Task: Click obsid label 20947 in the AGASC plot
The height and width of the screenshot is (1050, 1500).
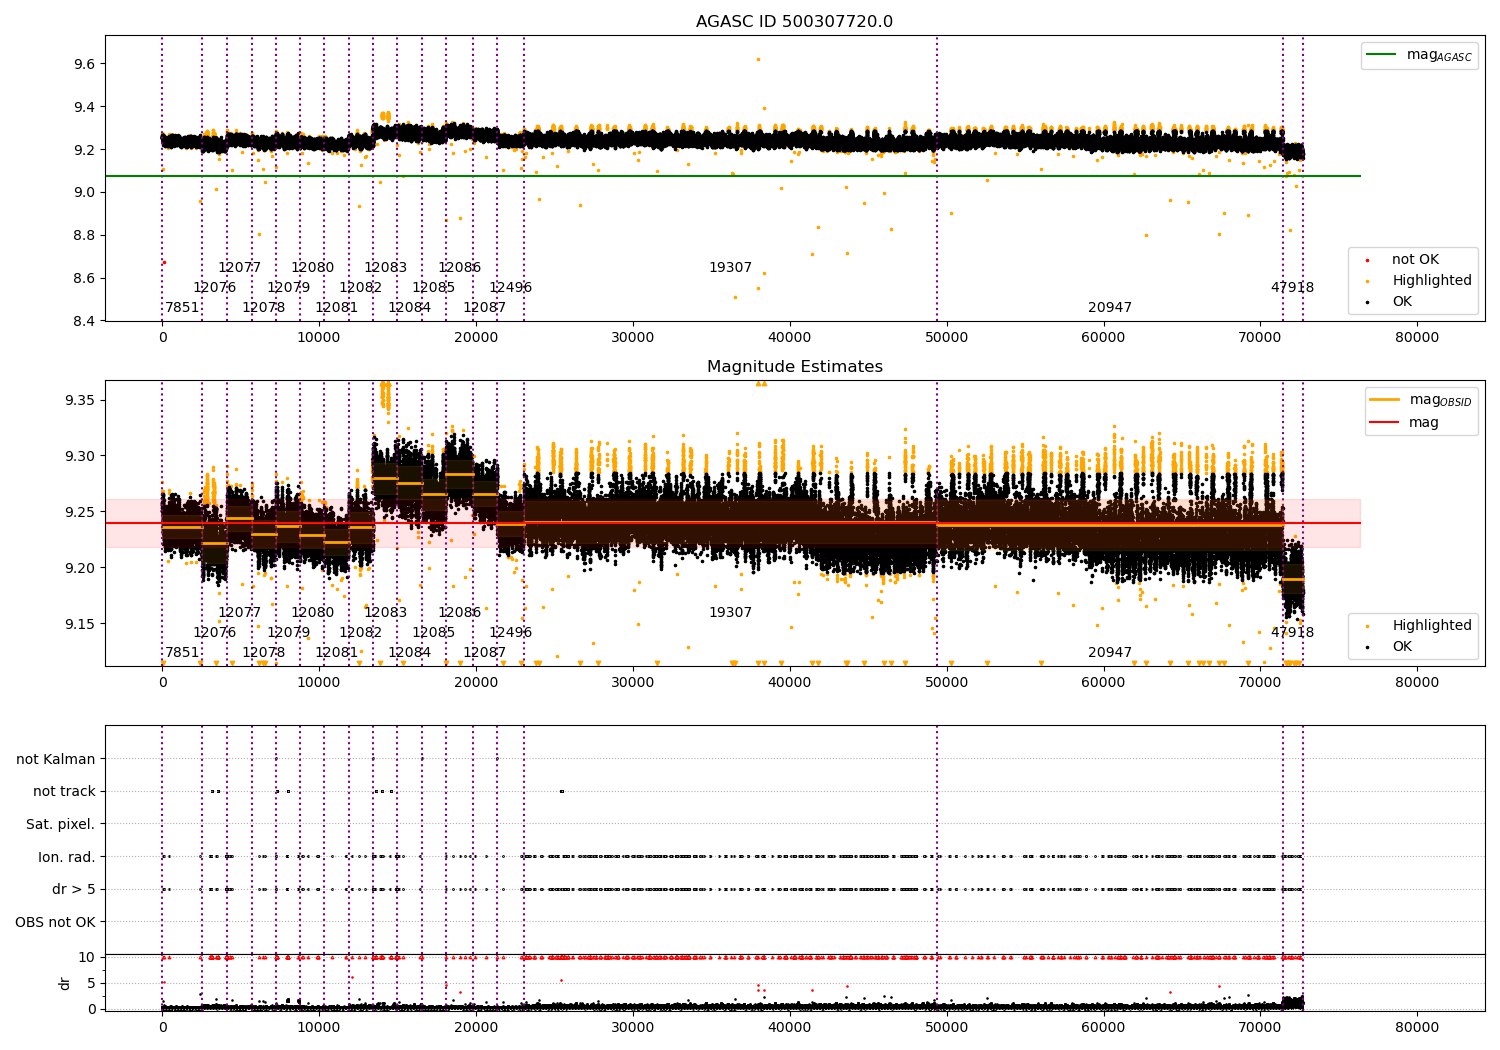Action: coord(1110,308)
